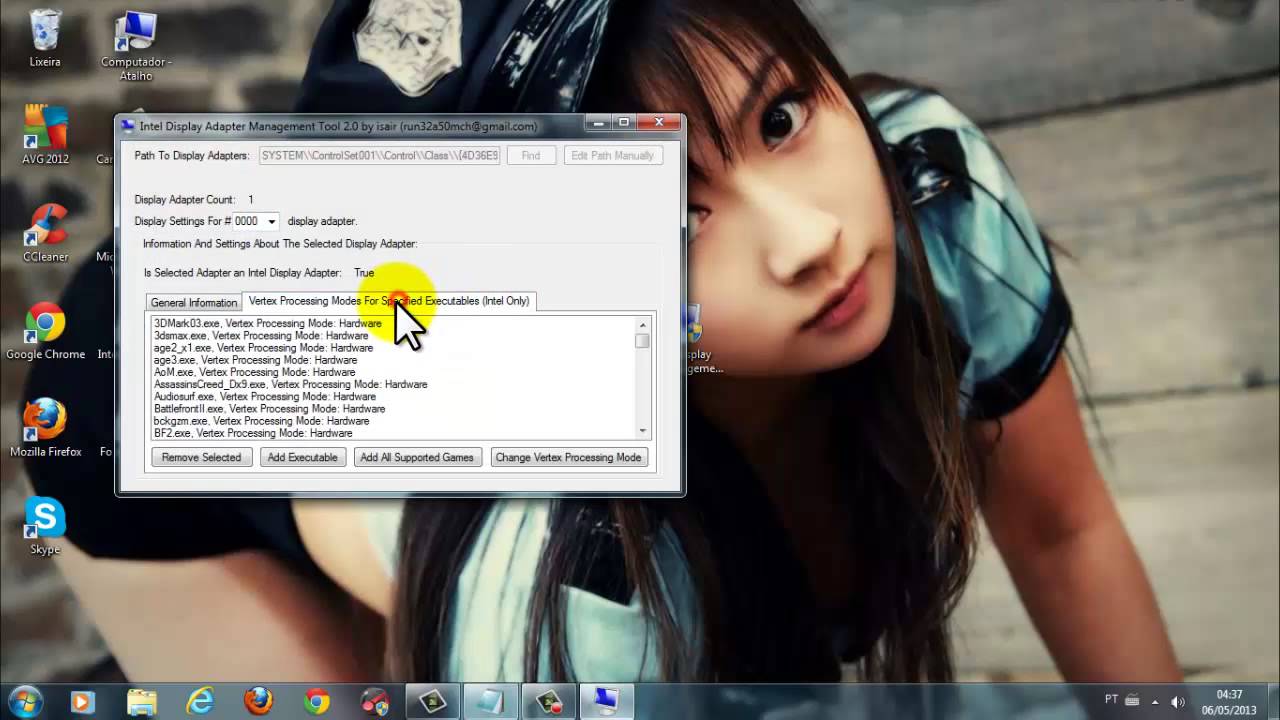Launch Chrome from the taskbar

coord(317,702)
